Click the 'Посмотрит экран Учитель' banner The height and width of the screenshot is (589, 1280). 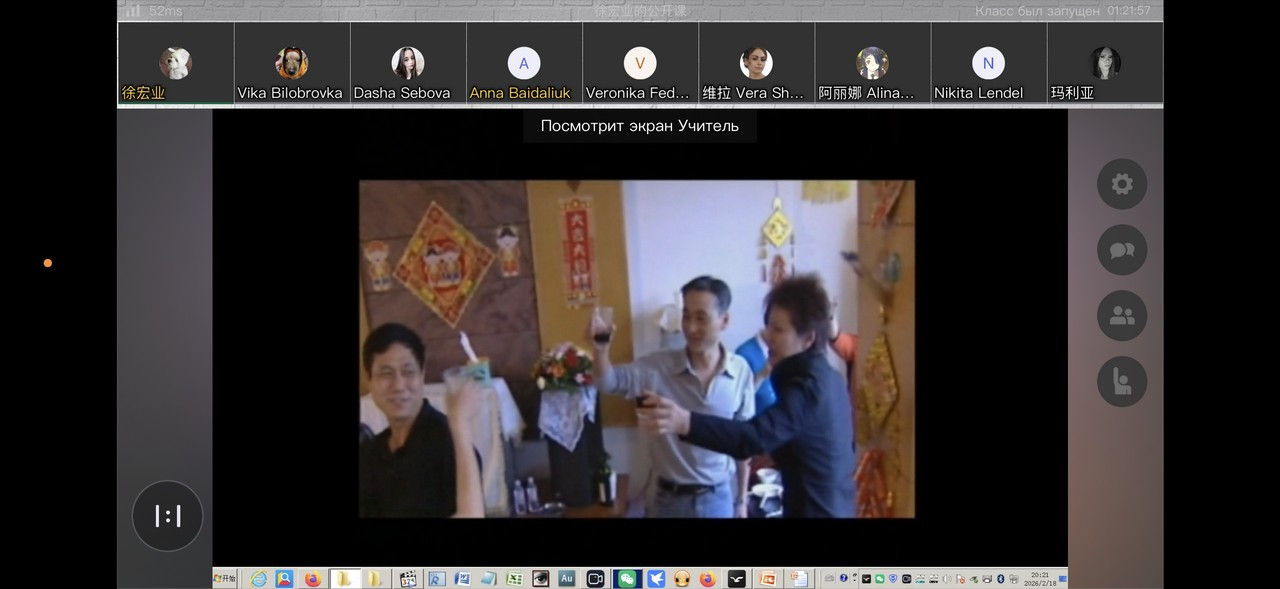(x=640, y=126)
